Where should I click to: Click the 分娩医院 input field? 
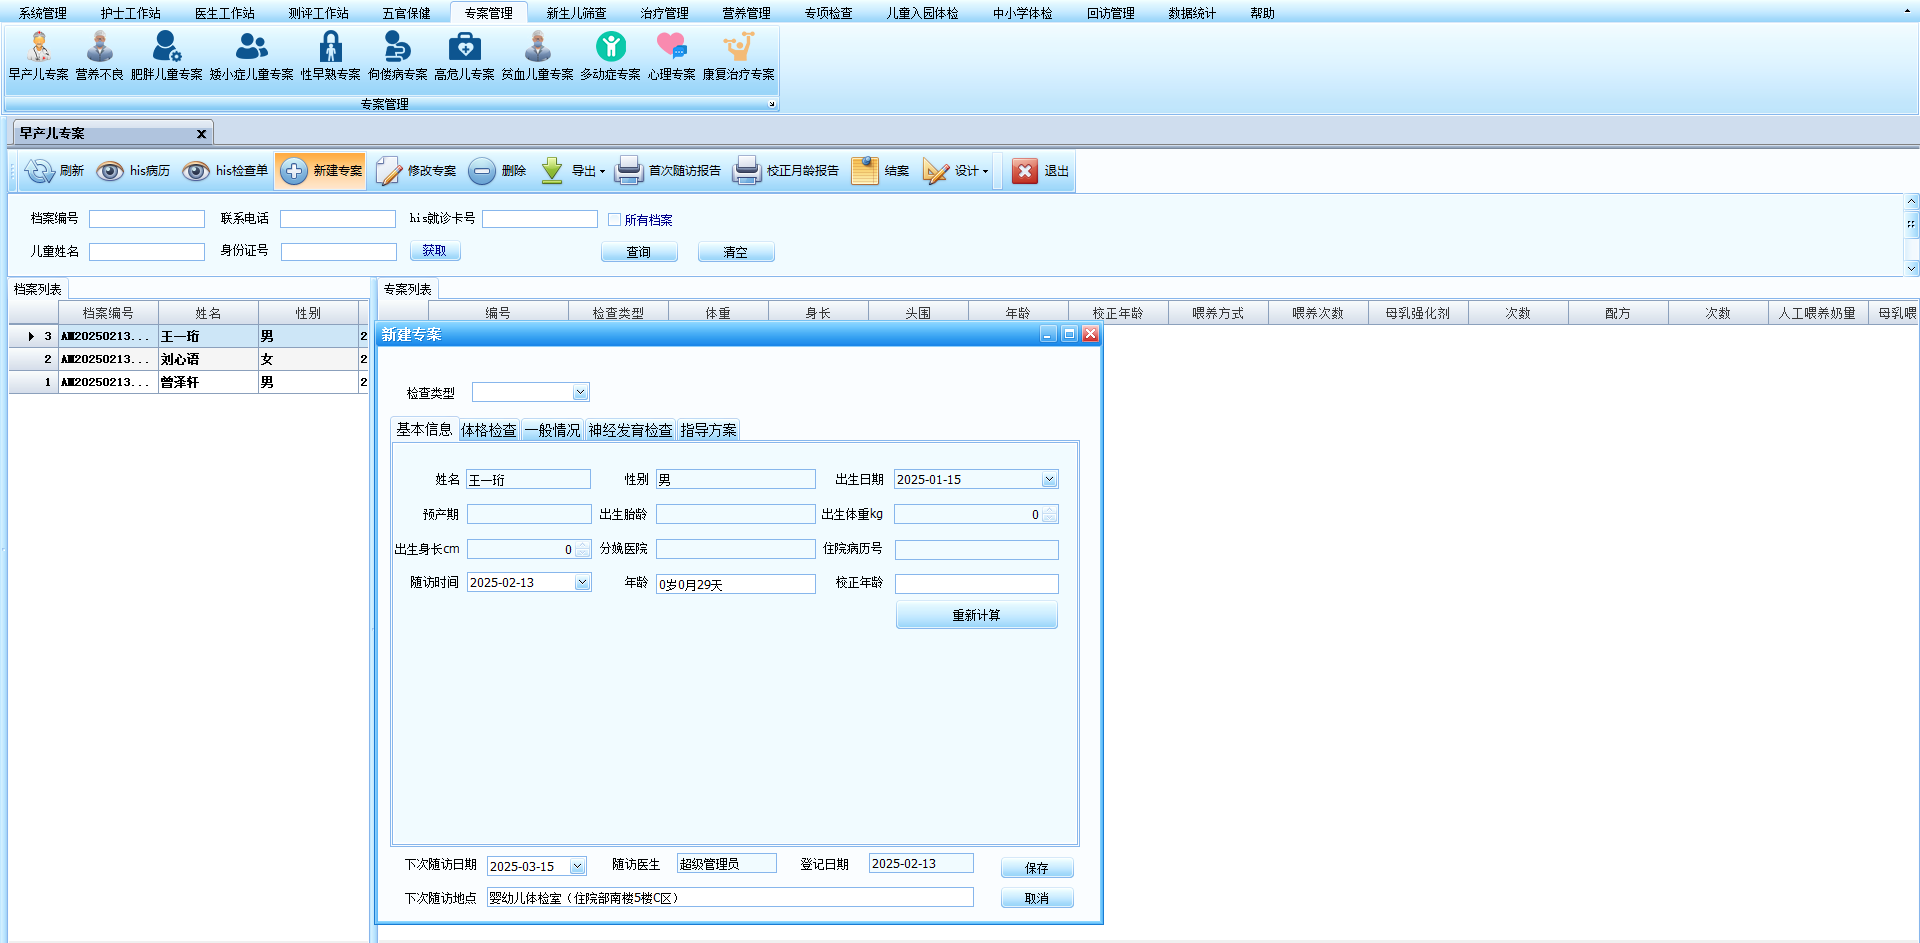point(736,549)
